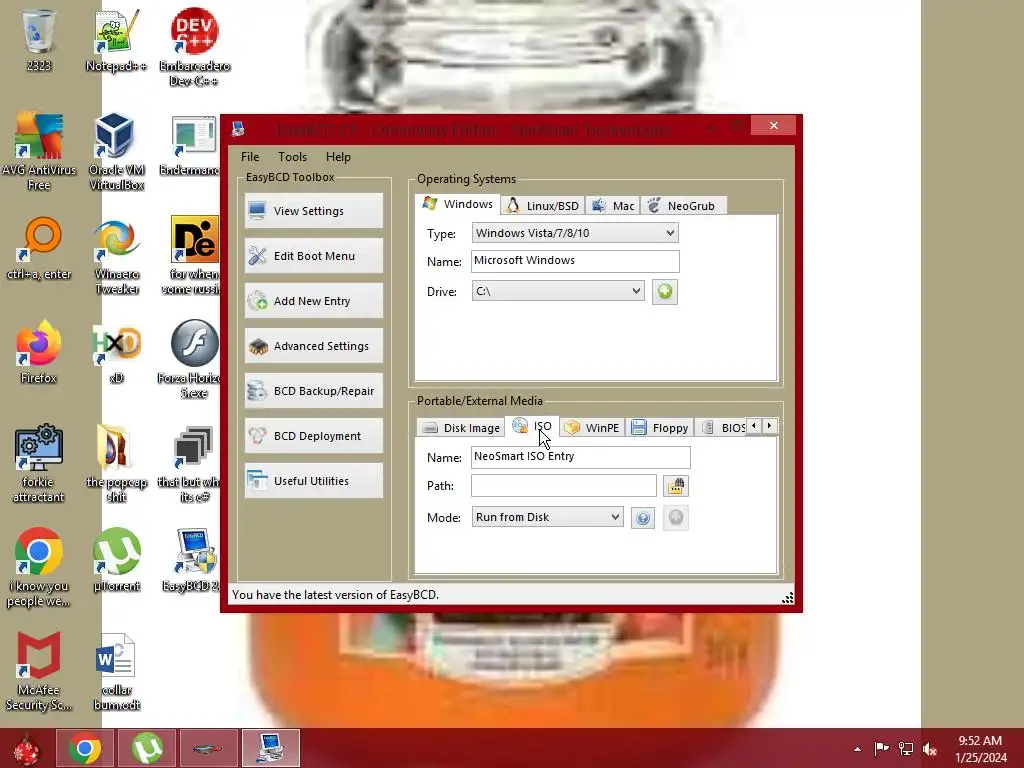Image resolution: width=1024 pixels, height=768 pixels.
Task: Click the blue help icon beside Mode
Action: pos(643,518)
